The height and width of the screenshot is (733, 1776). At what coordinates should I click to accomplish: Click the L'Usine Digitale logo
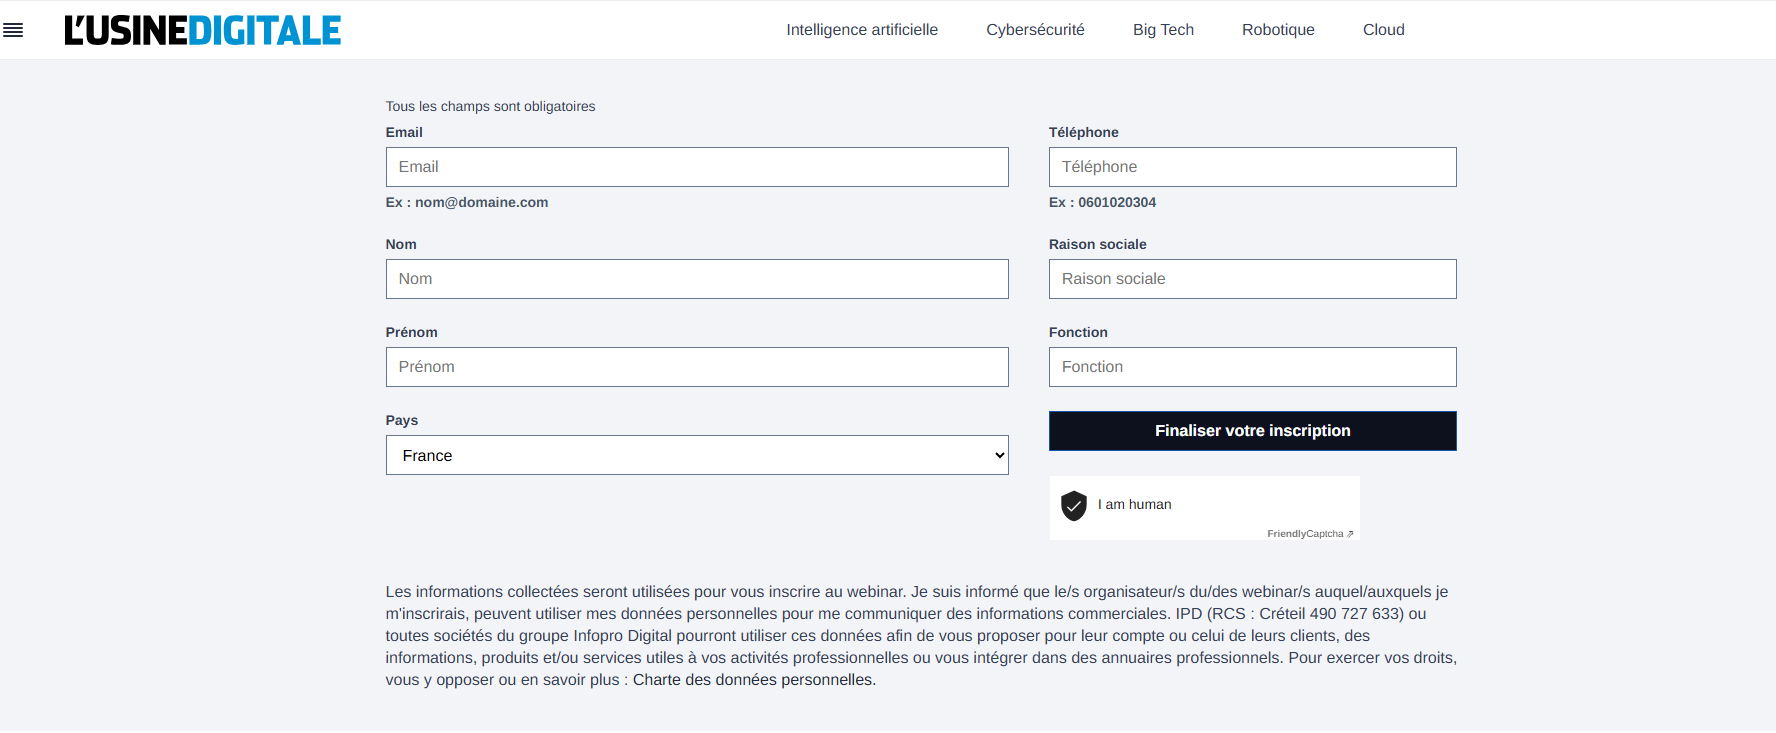[x=203, y=30]
